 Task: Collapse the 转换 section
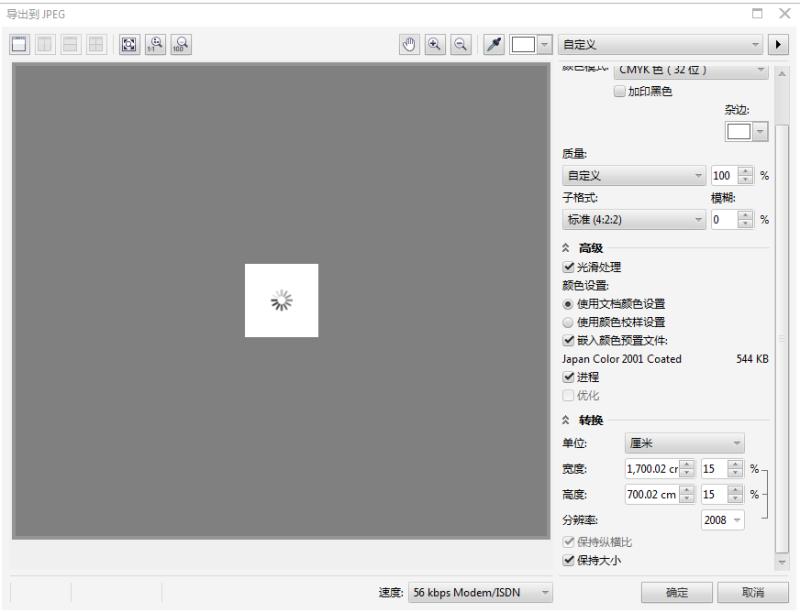(x=566, y=420)
